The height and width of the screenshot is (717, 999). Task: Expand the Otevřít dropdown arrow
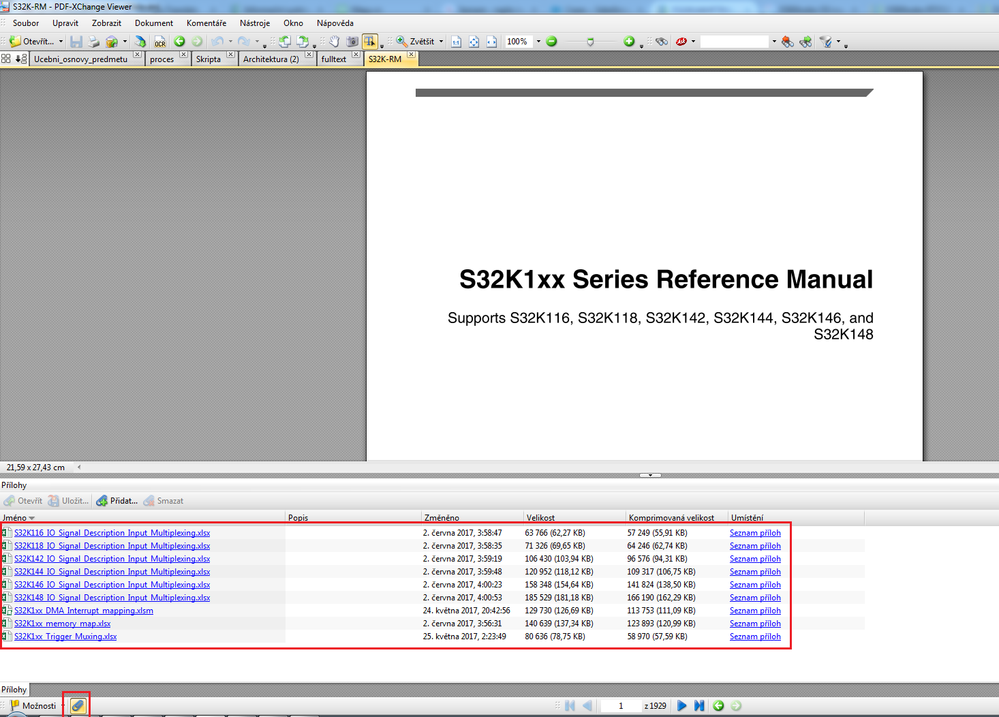(x=61, y=41)
